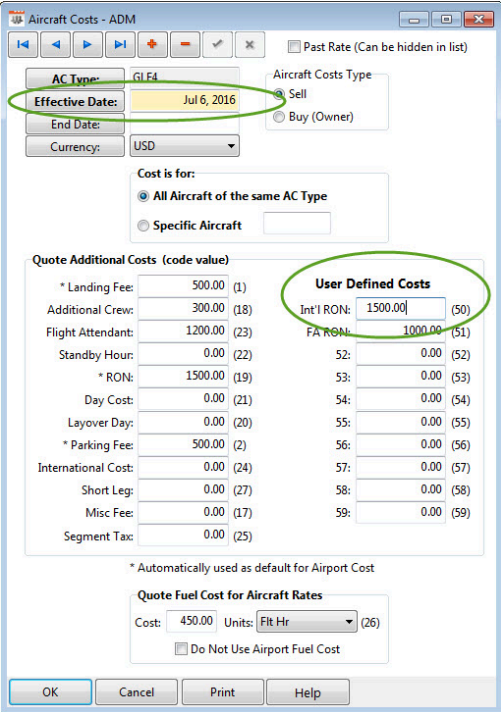Cancel edits with X toolbar icon

pos(249,44)
